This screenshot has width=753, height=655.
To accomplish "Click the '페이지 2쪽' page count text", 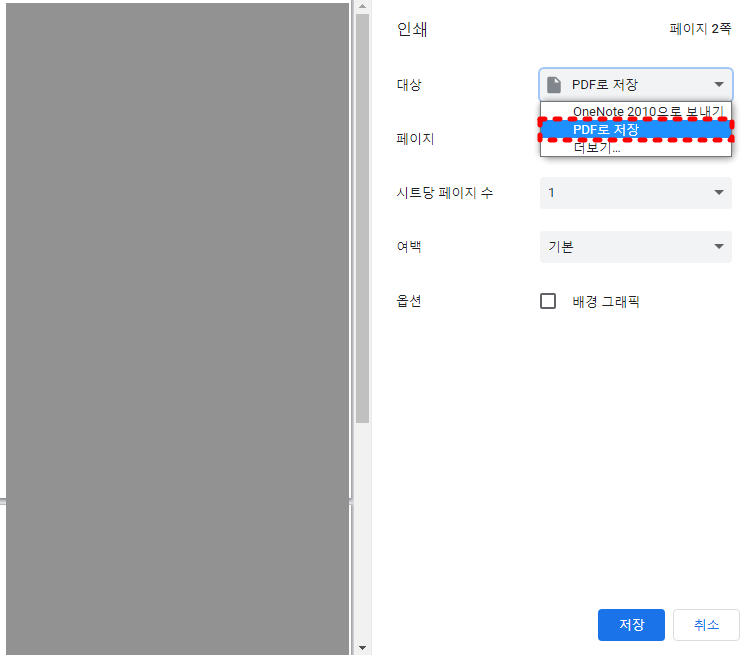I will click(700, 29).
